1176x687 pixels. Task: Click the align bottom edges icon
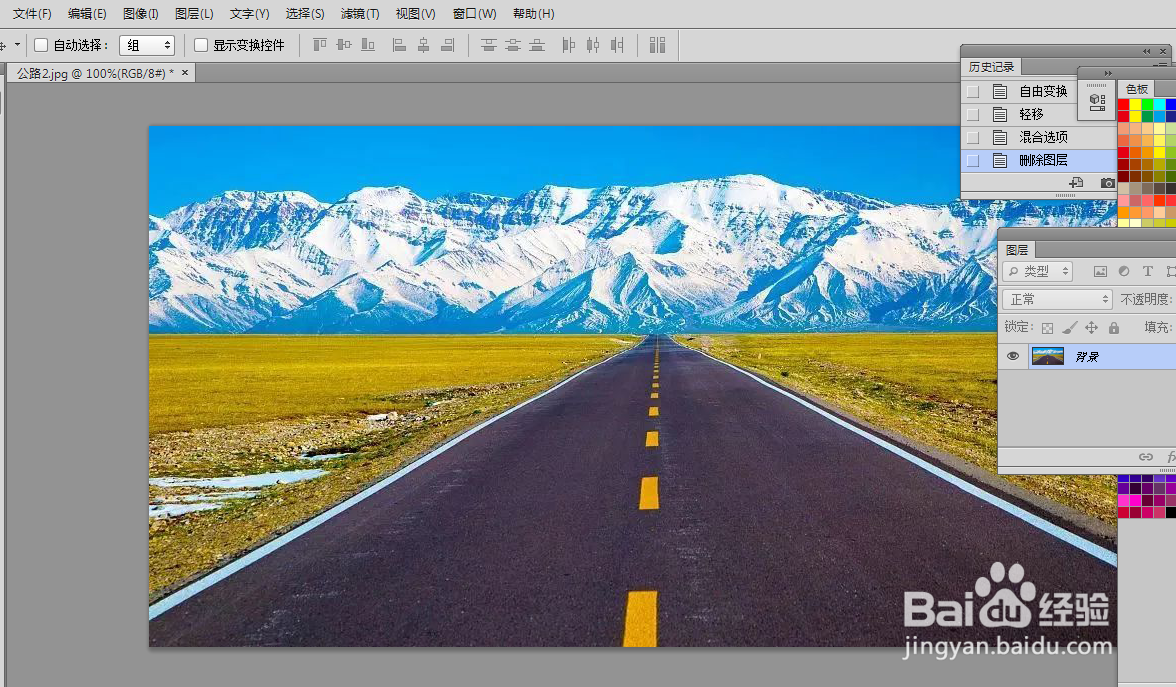coord(368,45)
